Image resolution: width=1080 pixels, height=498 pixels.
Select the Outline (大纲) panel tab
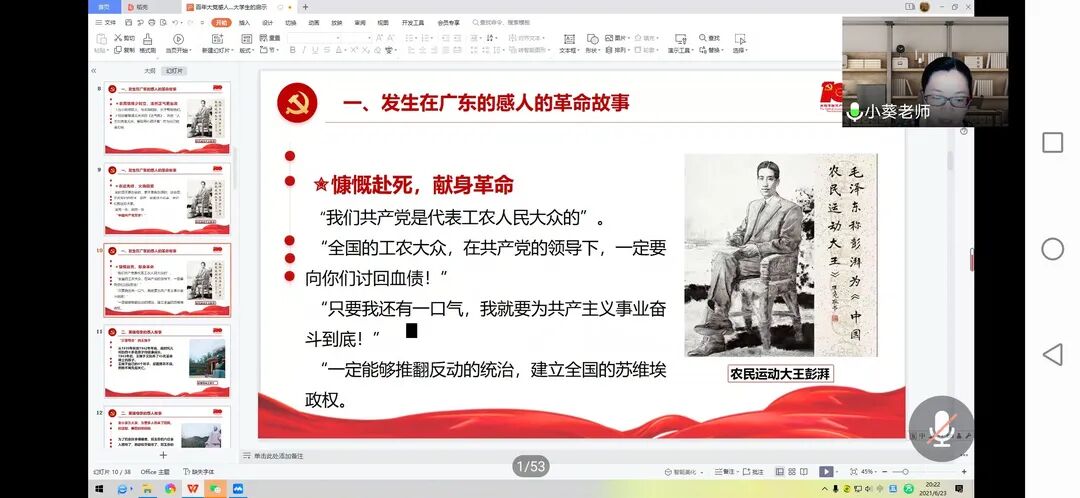tap(149, 71)
